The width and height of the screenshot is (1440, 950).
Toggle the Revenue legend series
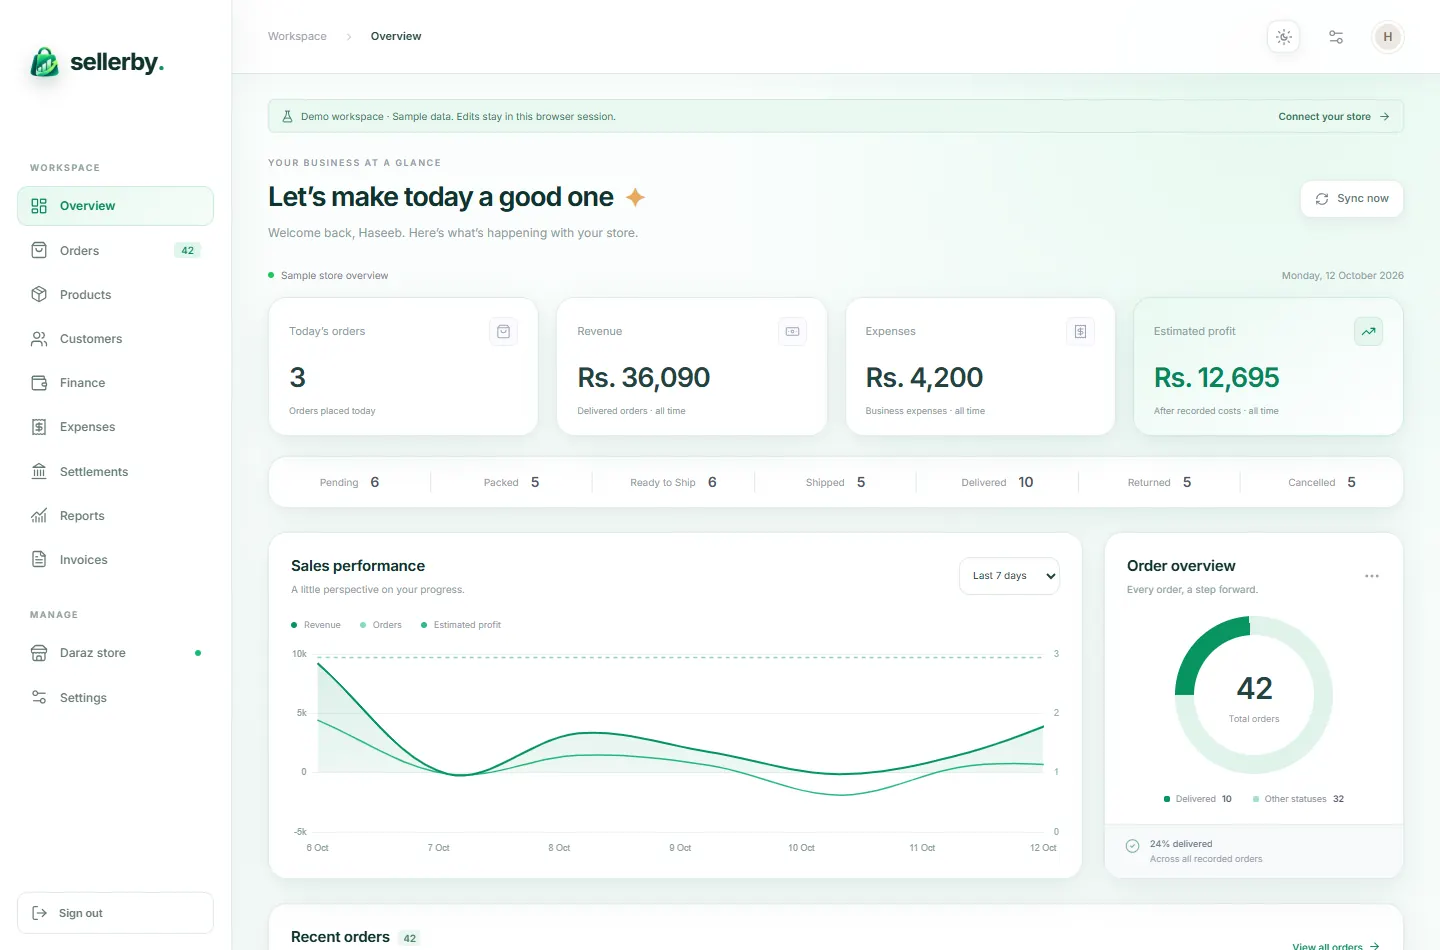point(316,625)
